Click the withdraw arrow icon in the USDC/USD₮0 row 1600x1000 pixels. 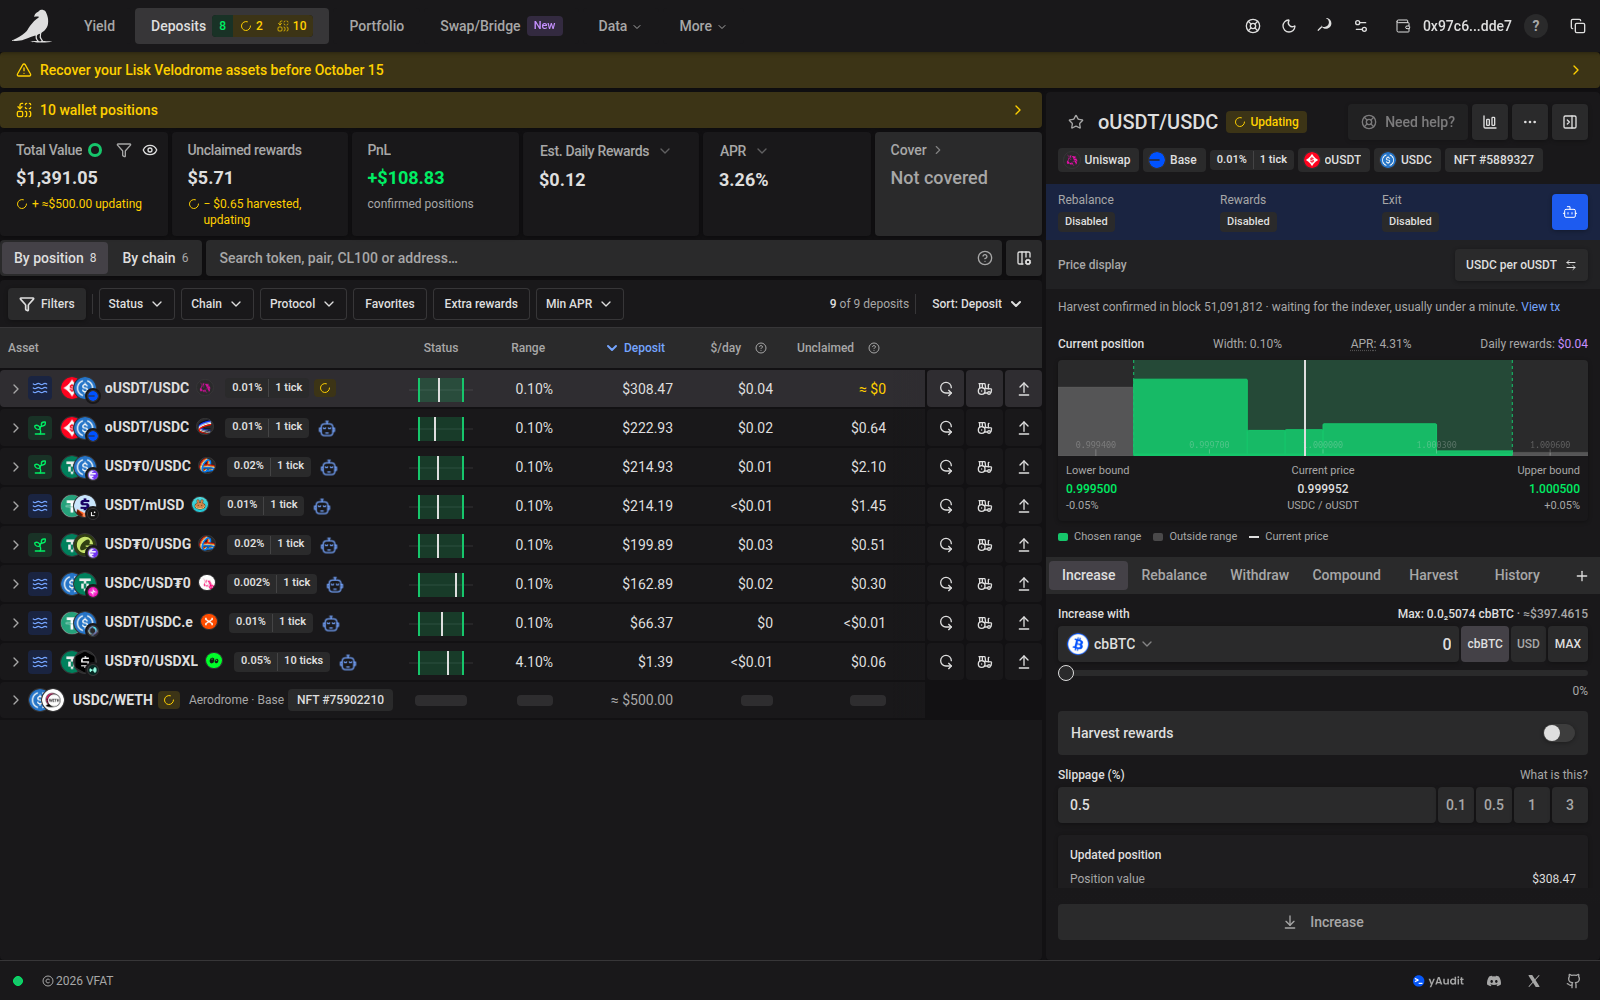1024,584
